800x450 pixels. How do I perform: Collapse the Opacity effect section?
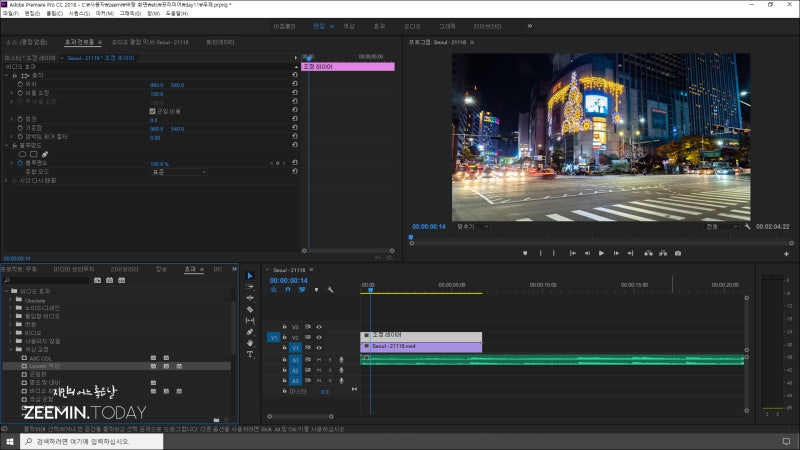pyautogui.click(x=7, y=145)
